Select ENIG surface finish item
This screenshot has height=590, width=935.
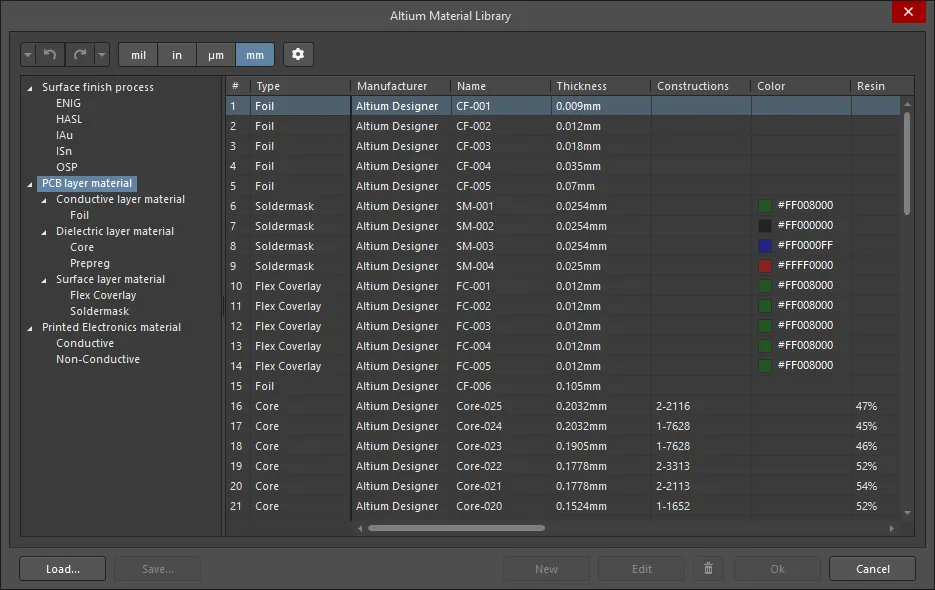tap(69, 103)
